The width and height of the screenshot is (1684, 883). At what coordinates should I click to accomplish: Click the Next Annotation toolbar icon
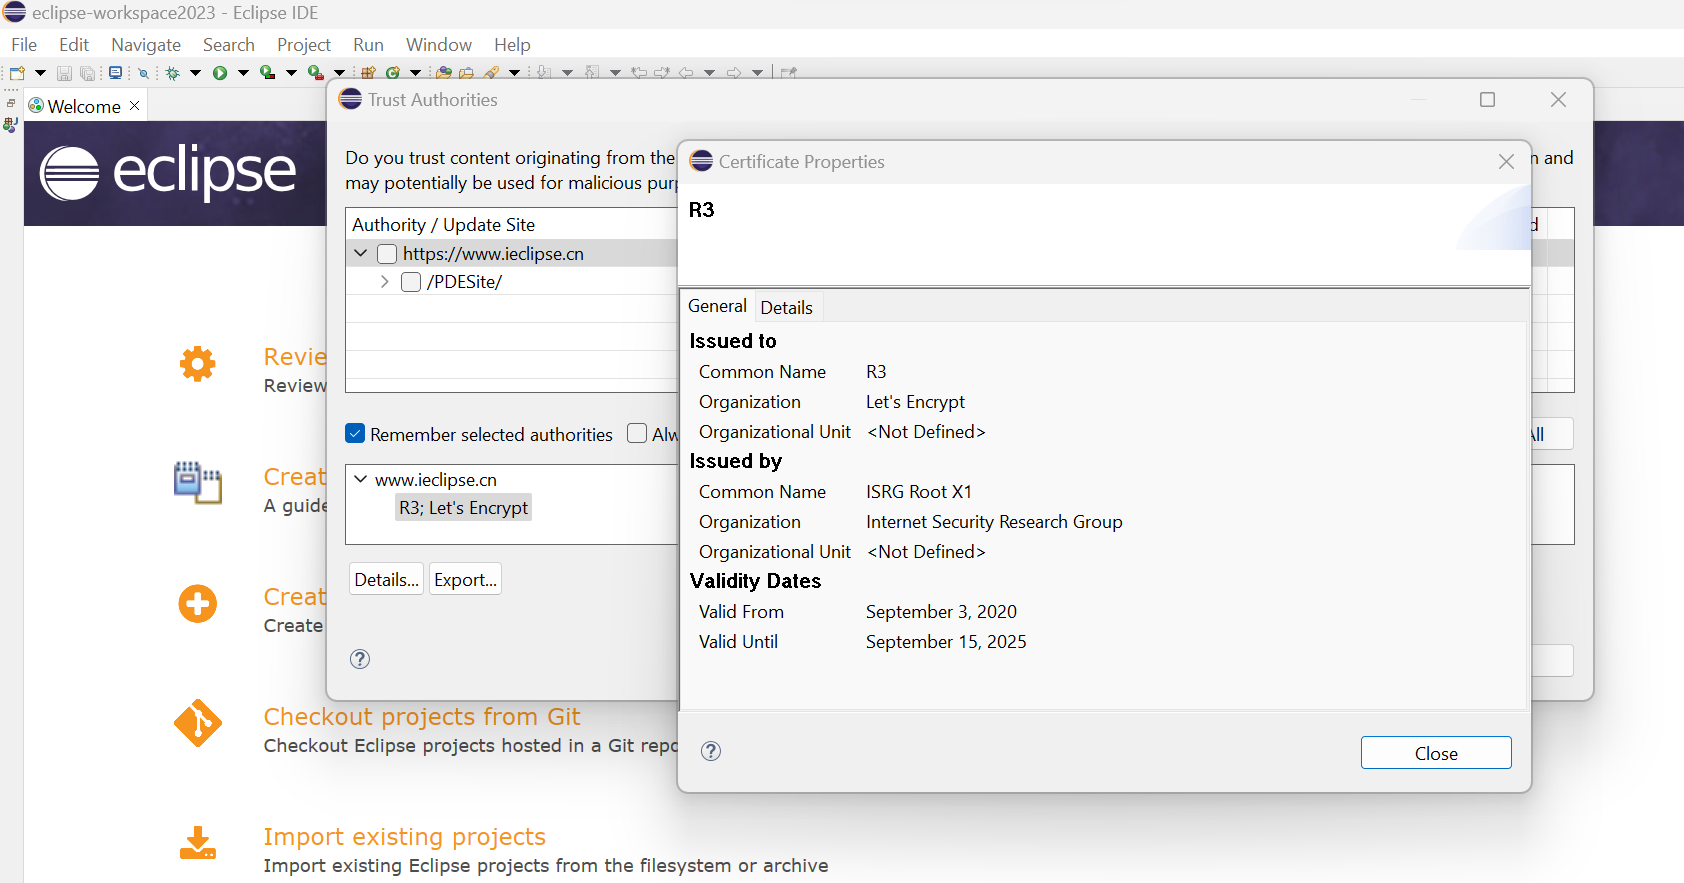[x=544, y=72]
